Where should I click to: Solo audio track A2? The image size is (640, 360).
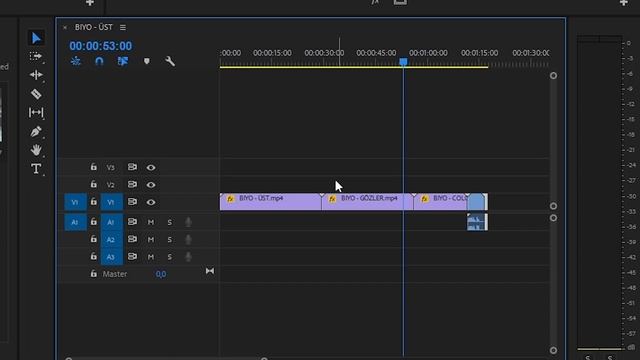pos(169,240)
